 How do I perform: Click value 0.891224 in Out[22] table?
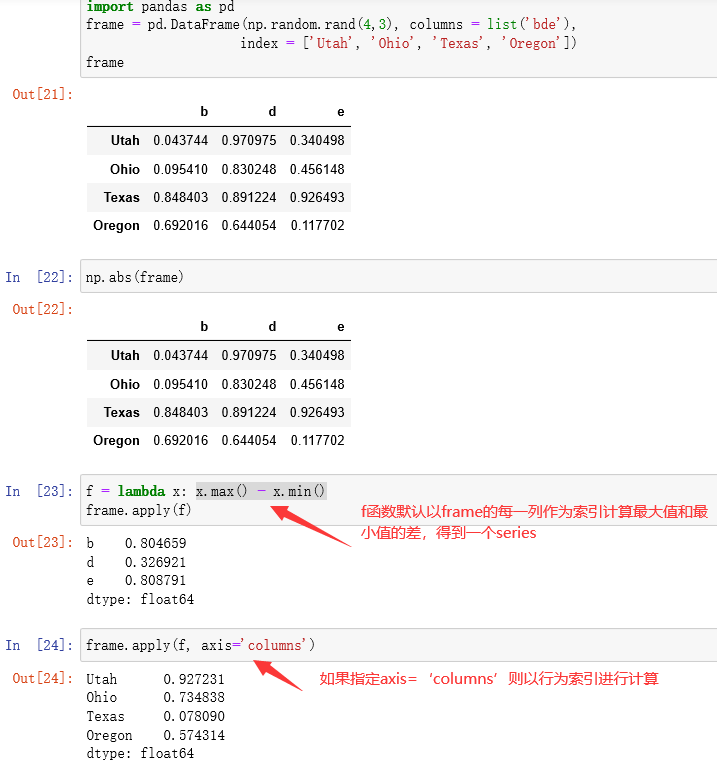249,413
